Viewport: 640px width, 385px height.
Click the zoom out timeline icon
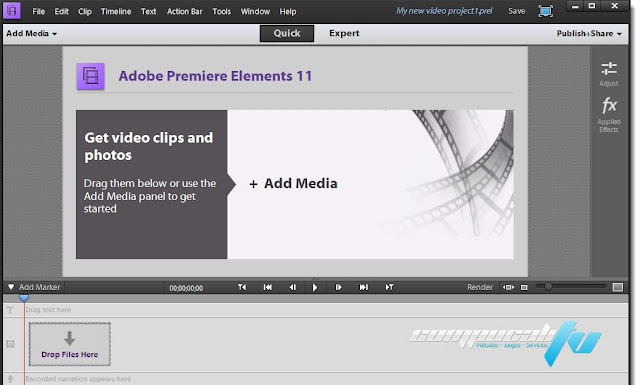(524, 287)
